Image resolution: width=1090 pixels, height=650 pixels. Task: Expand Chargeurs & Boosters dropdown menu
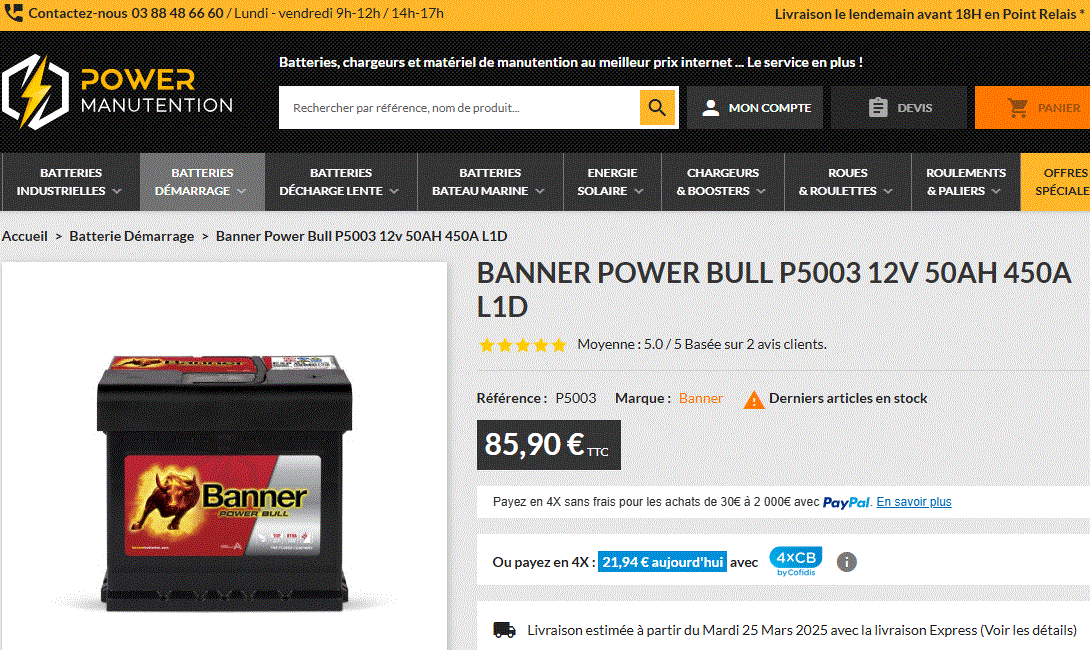coord(722,181)
